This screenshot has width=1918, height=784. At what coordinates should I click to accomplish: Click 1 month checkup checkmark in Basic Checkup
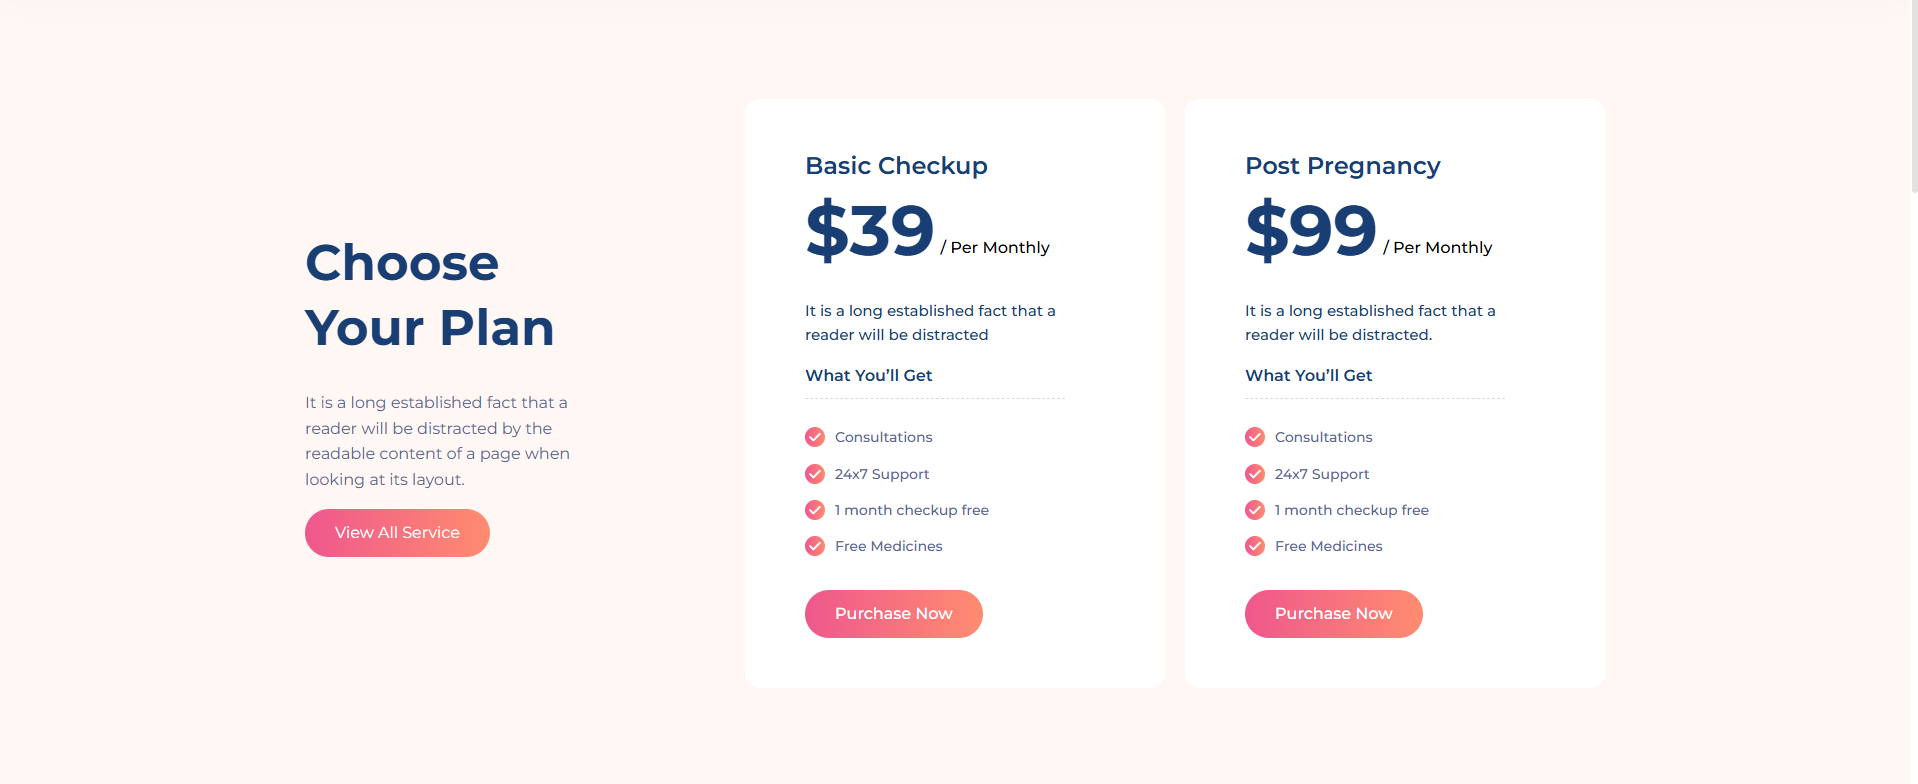pos(815,510)
